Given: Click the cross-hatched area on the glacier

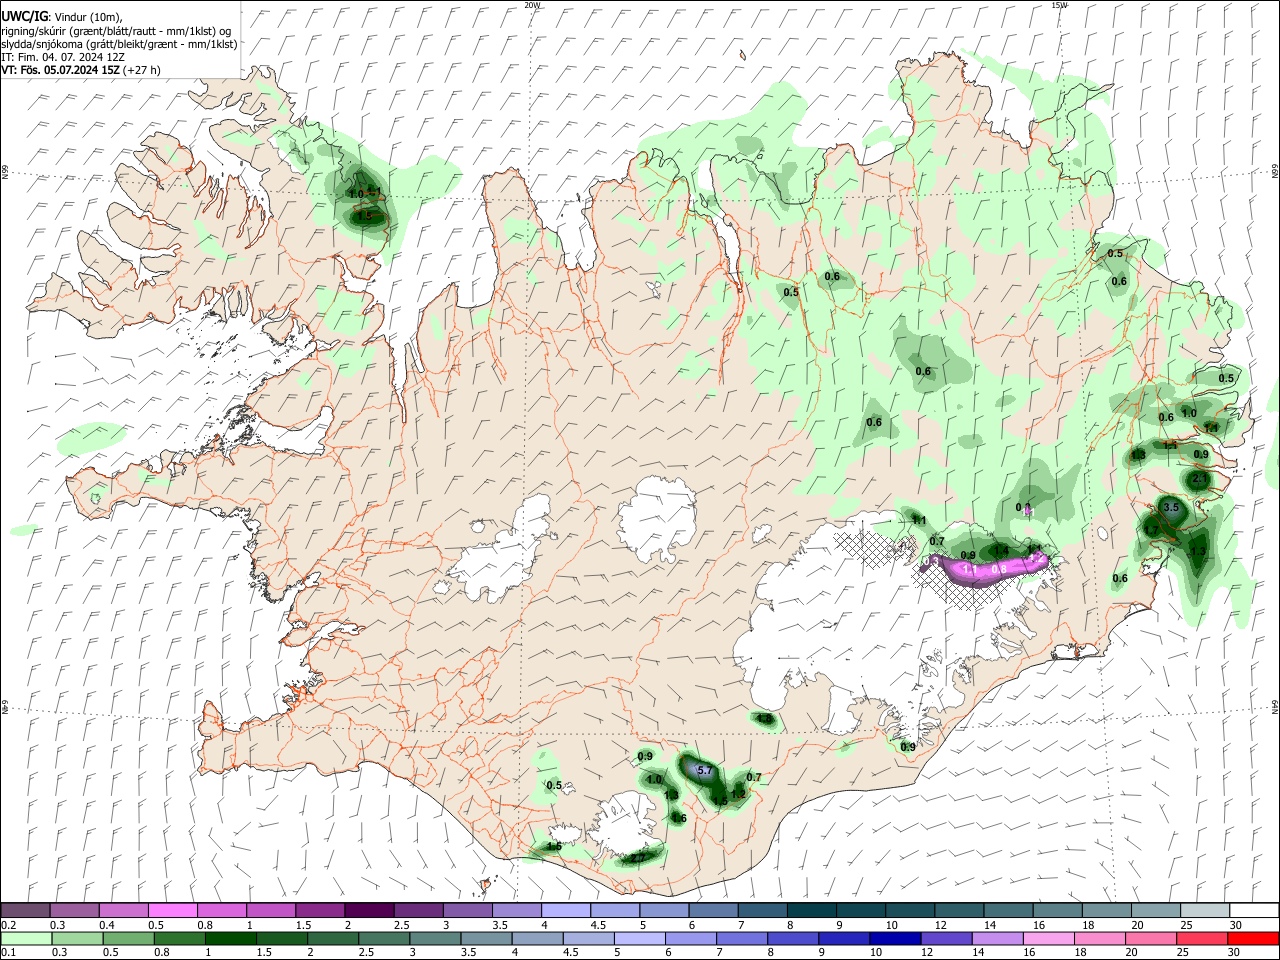Looking at the screenshot, I should [875, 548].
